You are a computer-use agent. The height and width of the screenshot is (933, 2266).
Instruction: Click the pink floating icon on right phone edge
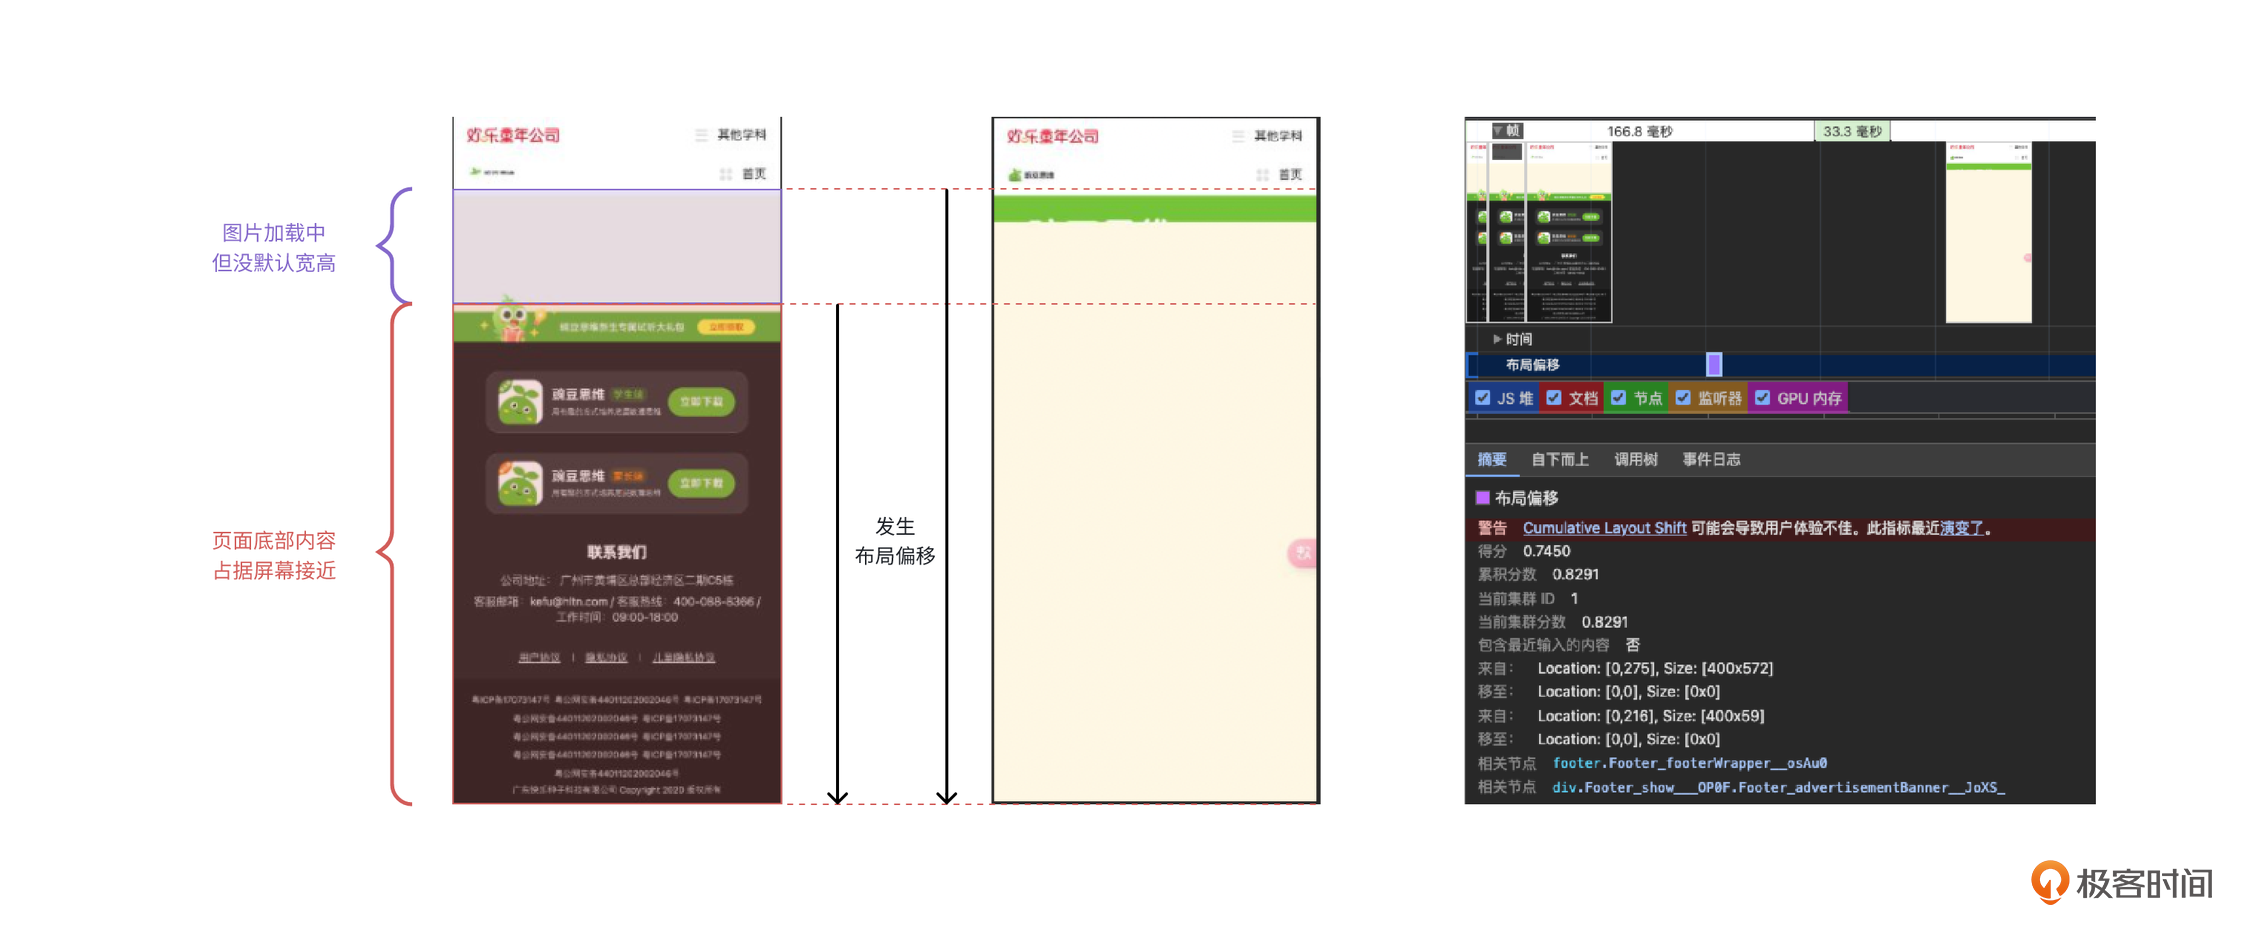point(1302,553)
